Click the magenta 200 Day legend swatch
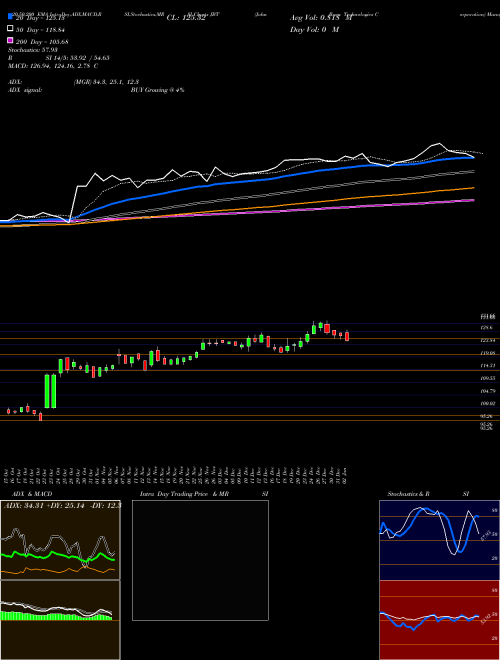Viewport: 500px width, 660px height. (x=10, y=40)
